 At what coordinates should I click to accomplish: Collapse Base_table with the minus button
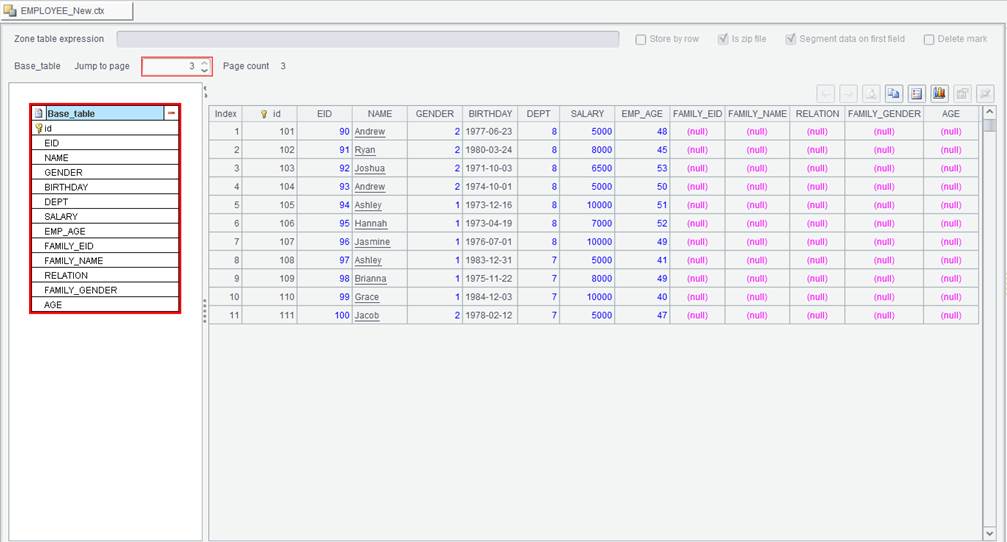tap(171, 113)
